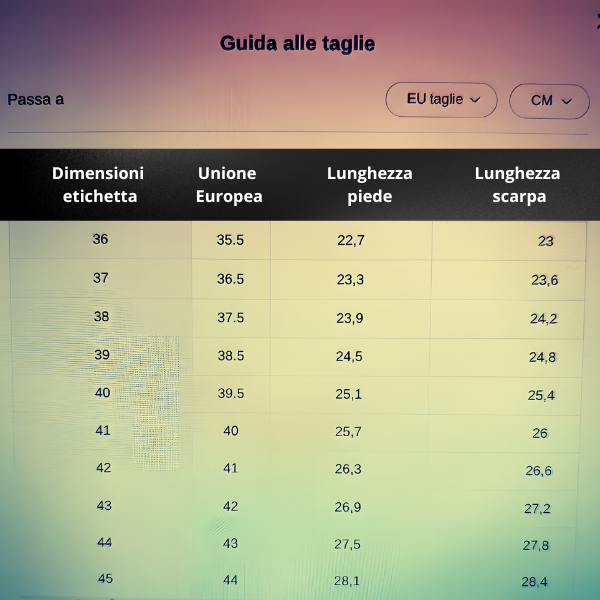Click the chevron arrow beside EU taglie
This screenshot has width=600, height=600.
pyautogui.click(x=475, y=100)
